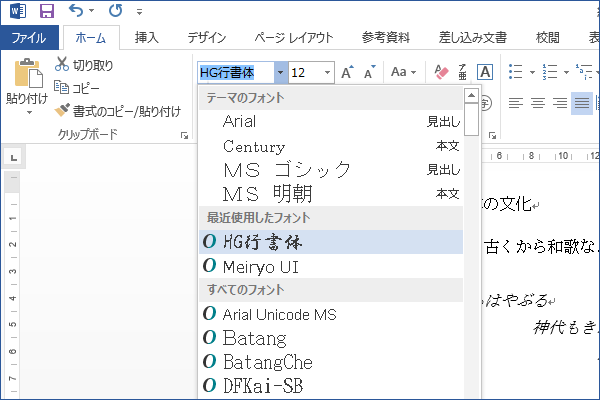This screenshot has height=400, width=600.
Task: Grow font size with large A icon
Action: (x=347, y=72)
